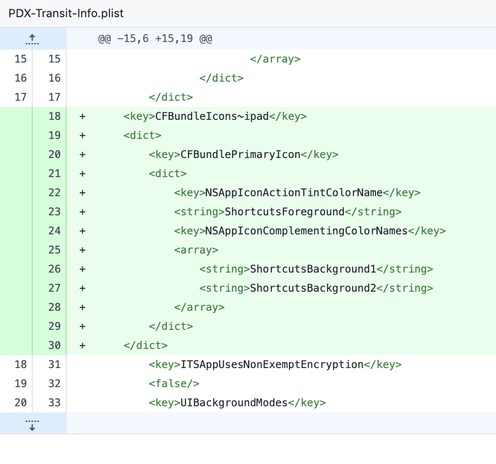Select new line number 29
The image size is (496, 464).
pos(54,326)
